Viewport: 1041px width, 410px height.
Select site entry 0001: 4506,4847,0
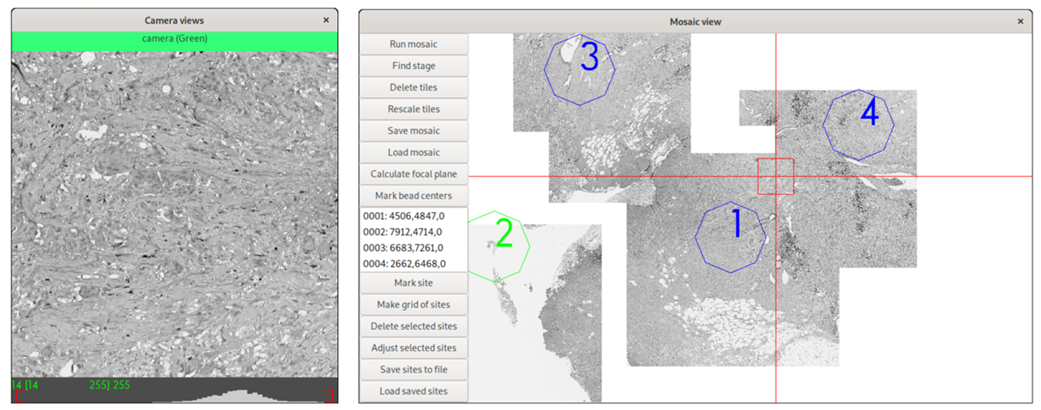[414, 216]
